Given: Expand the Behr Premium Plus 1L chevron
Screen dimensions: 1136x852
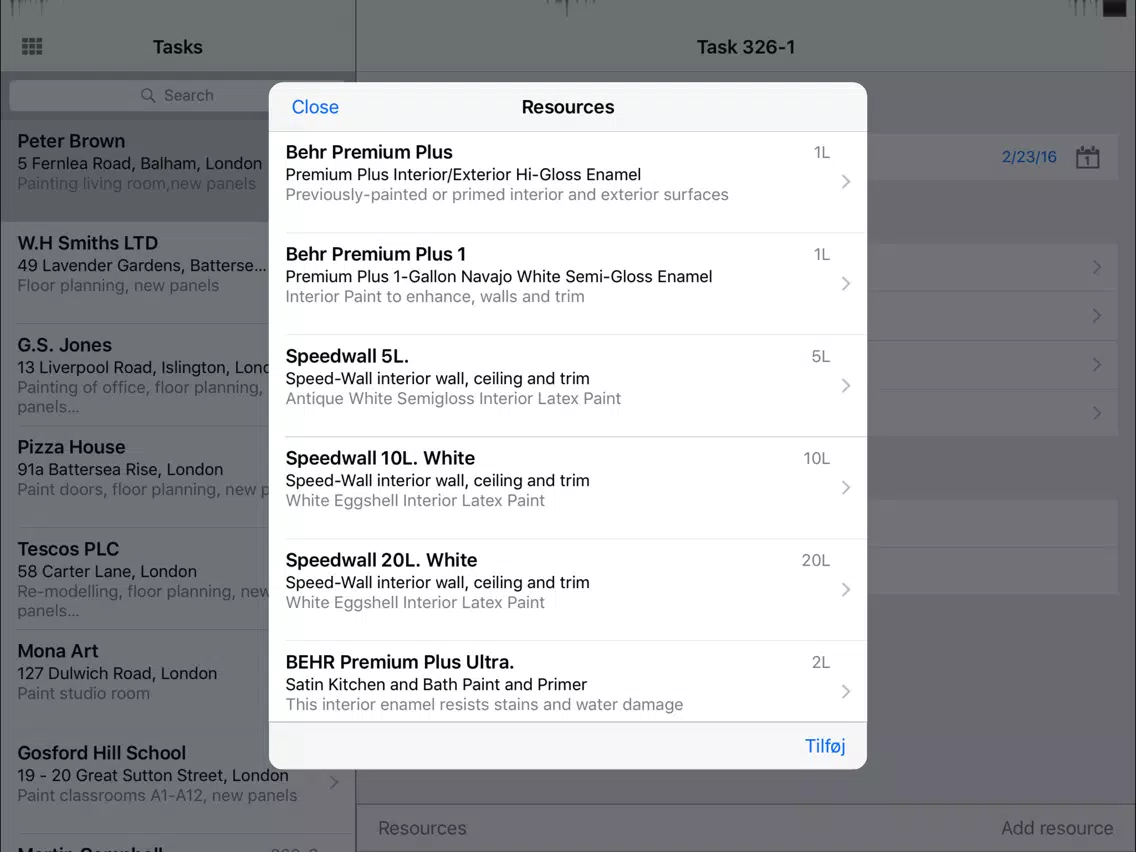Looking at the screenshot, I should click(845, 182).
